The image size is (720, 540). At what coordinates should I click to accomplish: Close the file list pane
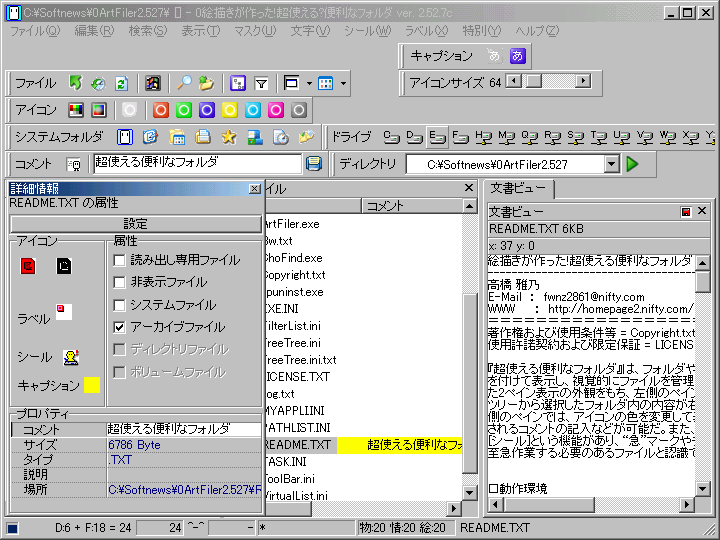[468, 187]
